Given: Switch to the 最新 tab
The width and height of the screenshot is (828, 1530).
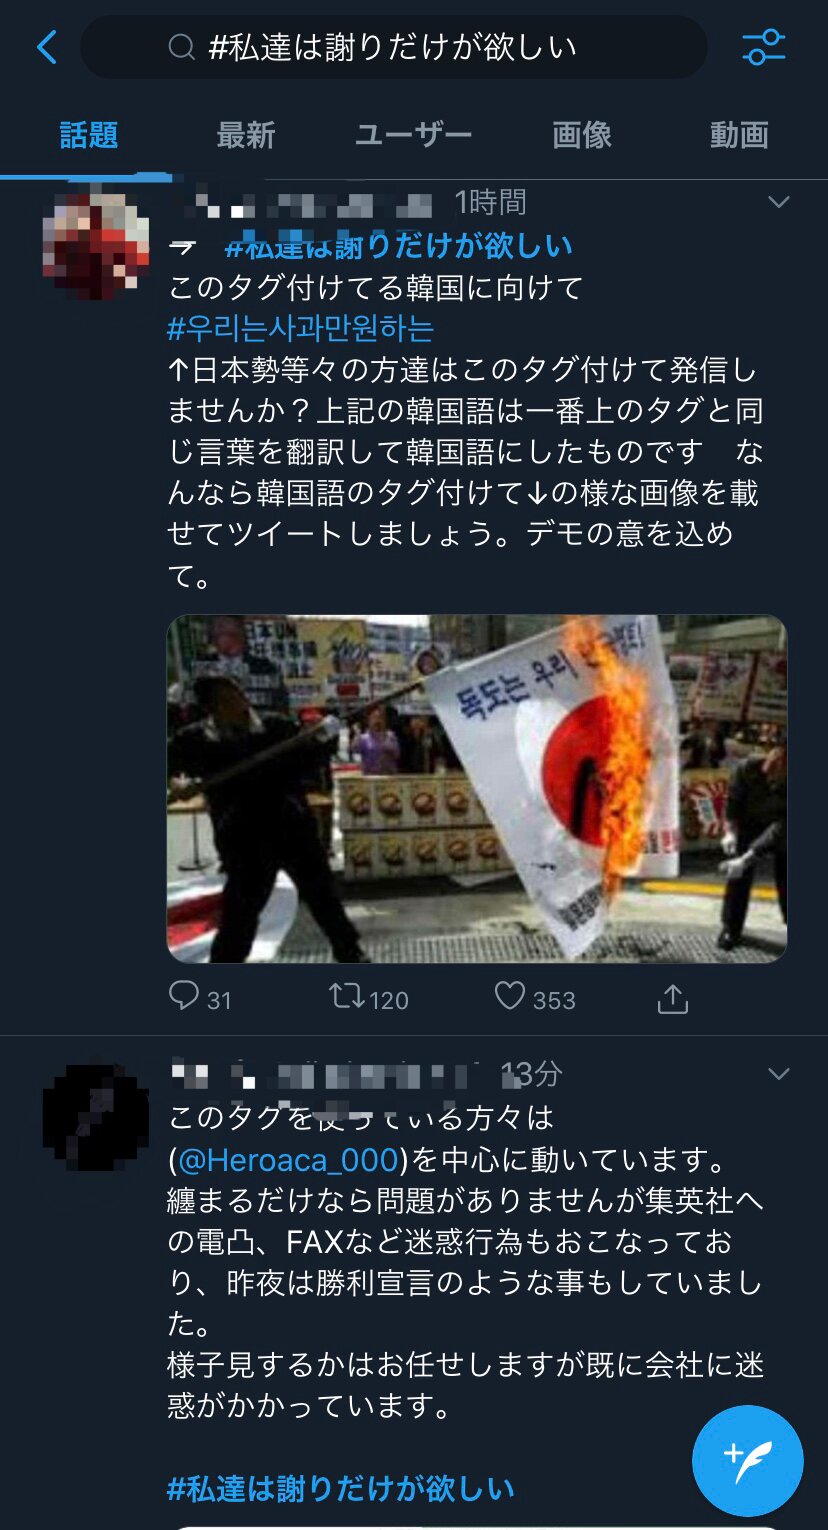Looking at the screenshot, I should [245, 135].
